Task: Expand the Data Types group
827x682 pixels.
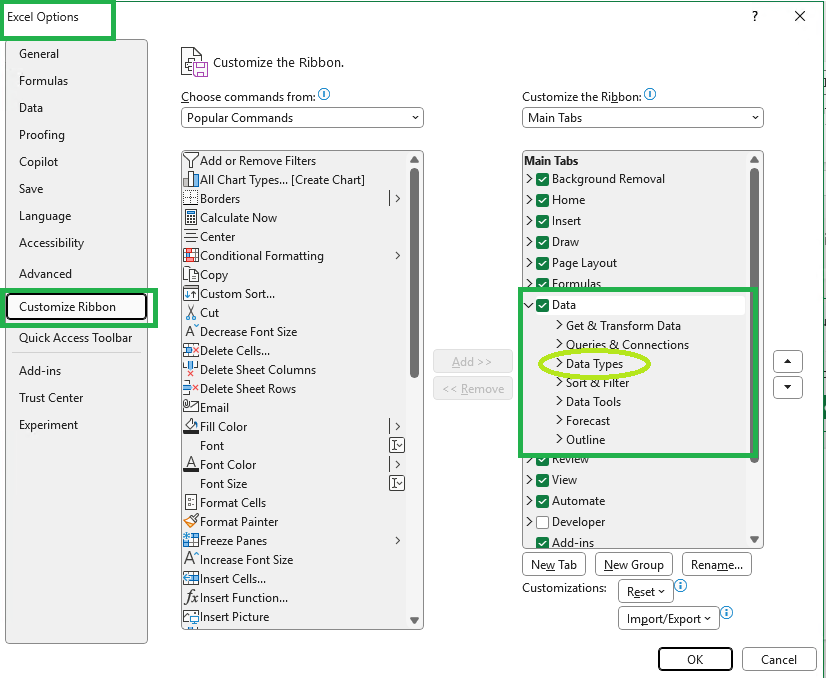Action: [x=560, y=363]
